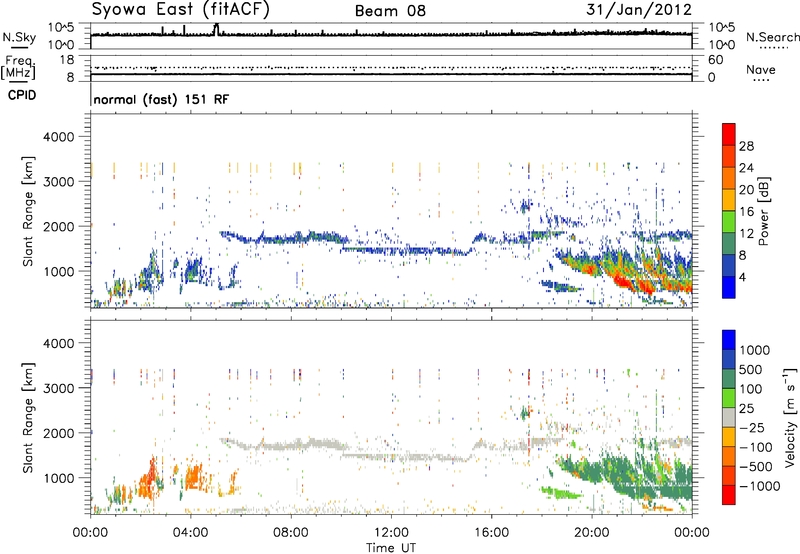Click the '1000' tick on velocity scale
The height and width of the screenshot is (554, 800).
click(x=754, y=350)
